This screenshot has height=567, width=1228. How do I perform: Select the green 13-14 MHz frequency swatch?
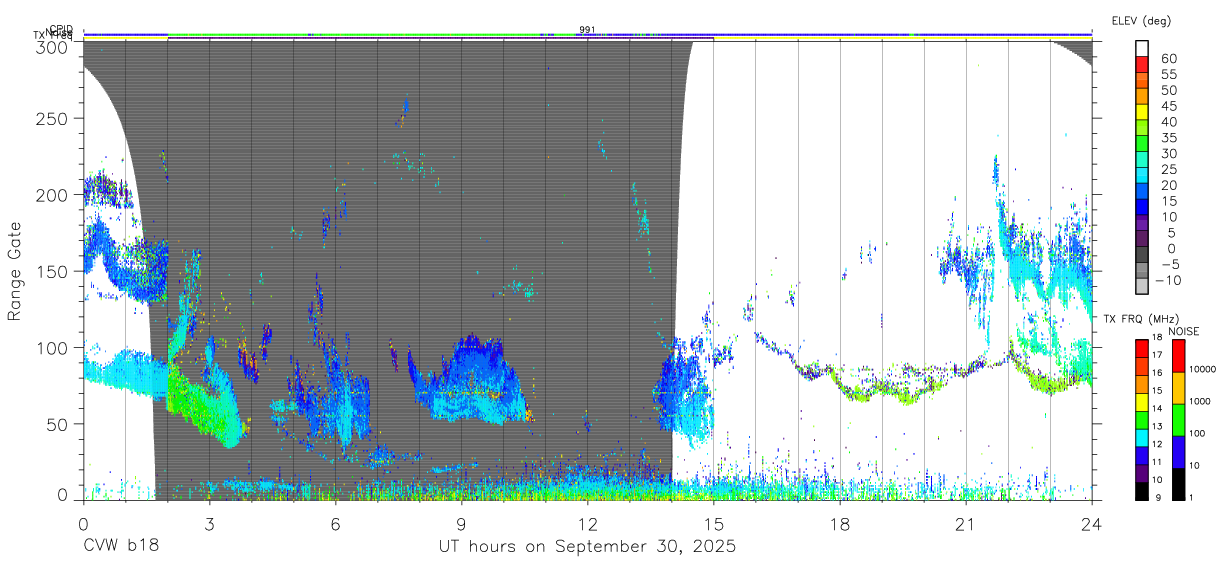pyautogui.click(x=1143, y=418)
